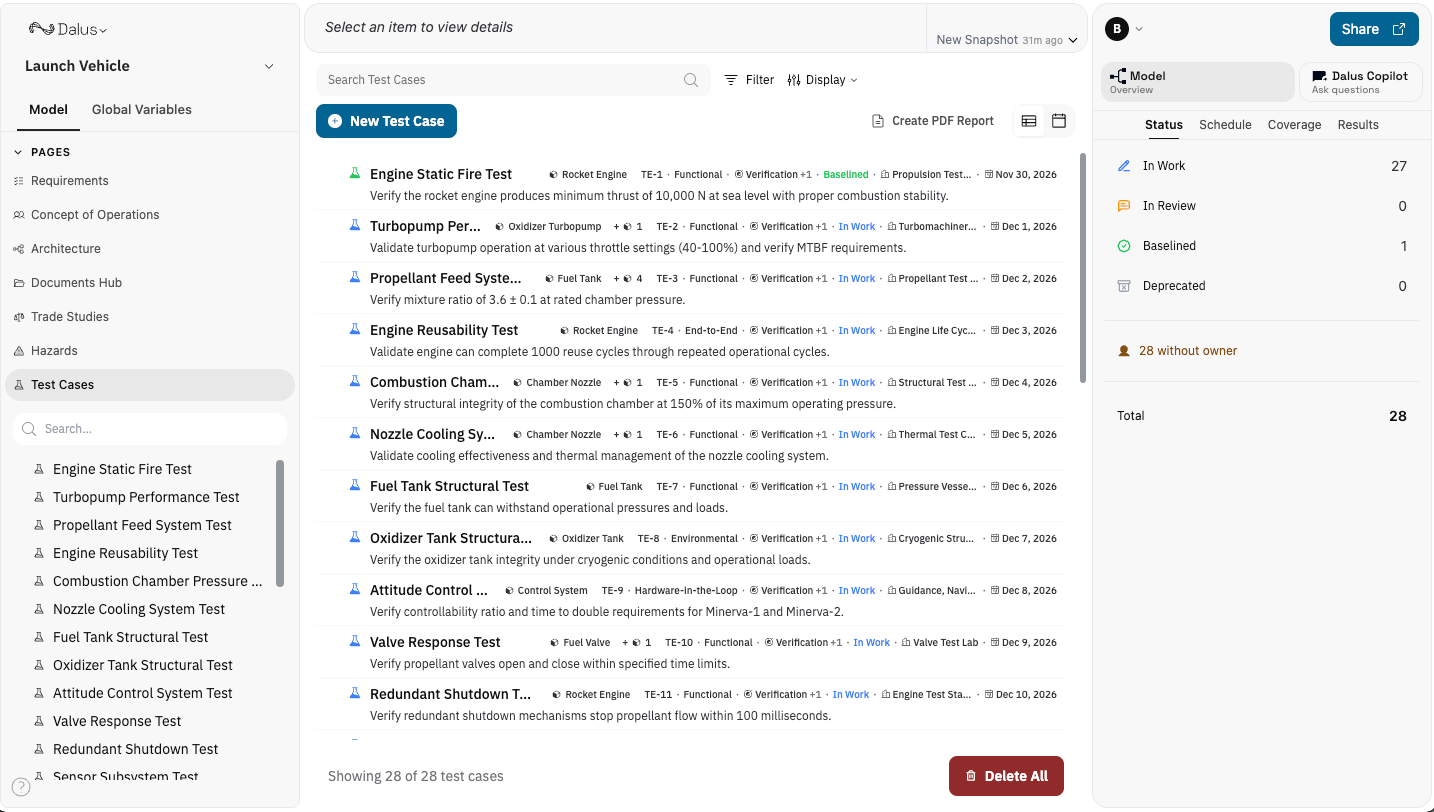Select the Schedule tab
Image resolution: width=1434 pixels, height=812 pixels.
coord(1225,125)
